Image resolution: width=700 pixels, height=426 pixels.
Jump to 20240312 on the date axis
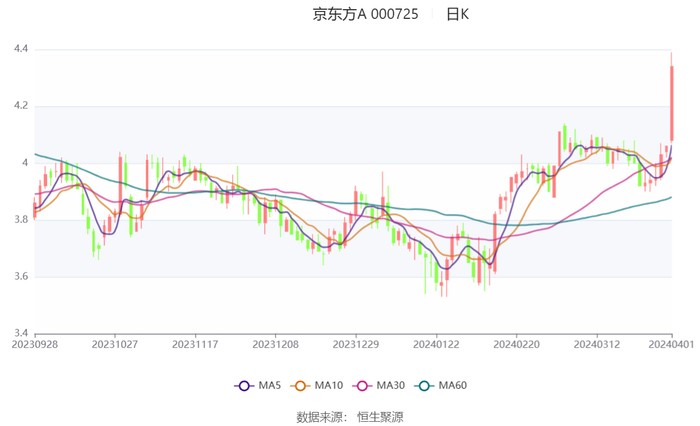[596, 343]
